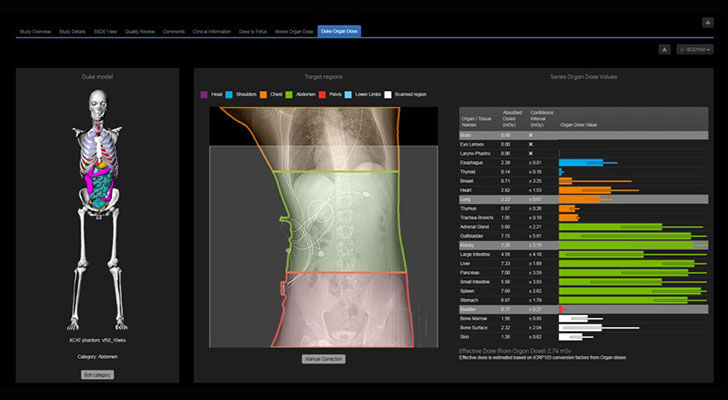Click the Large Intestine organ name
Viewport: 728px width, 400px height.
click(x=474, y=254)
